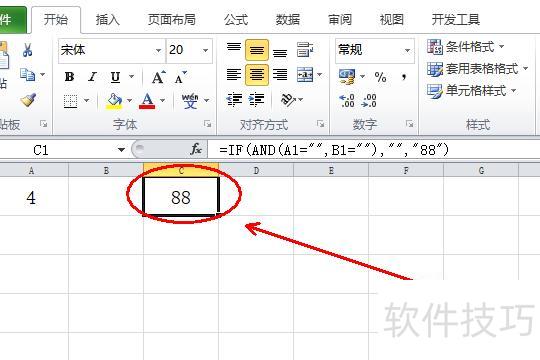Expand the orientation dropdown arrow

301,100
